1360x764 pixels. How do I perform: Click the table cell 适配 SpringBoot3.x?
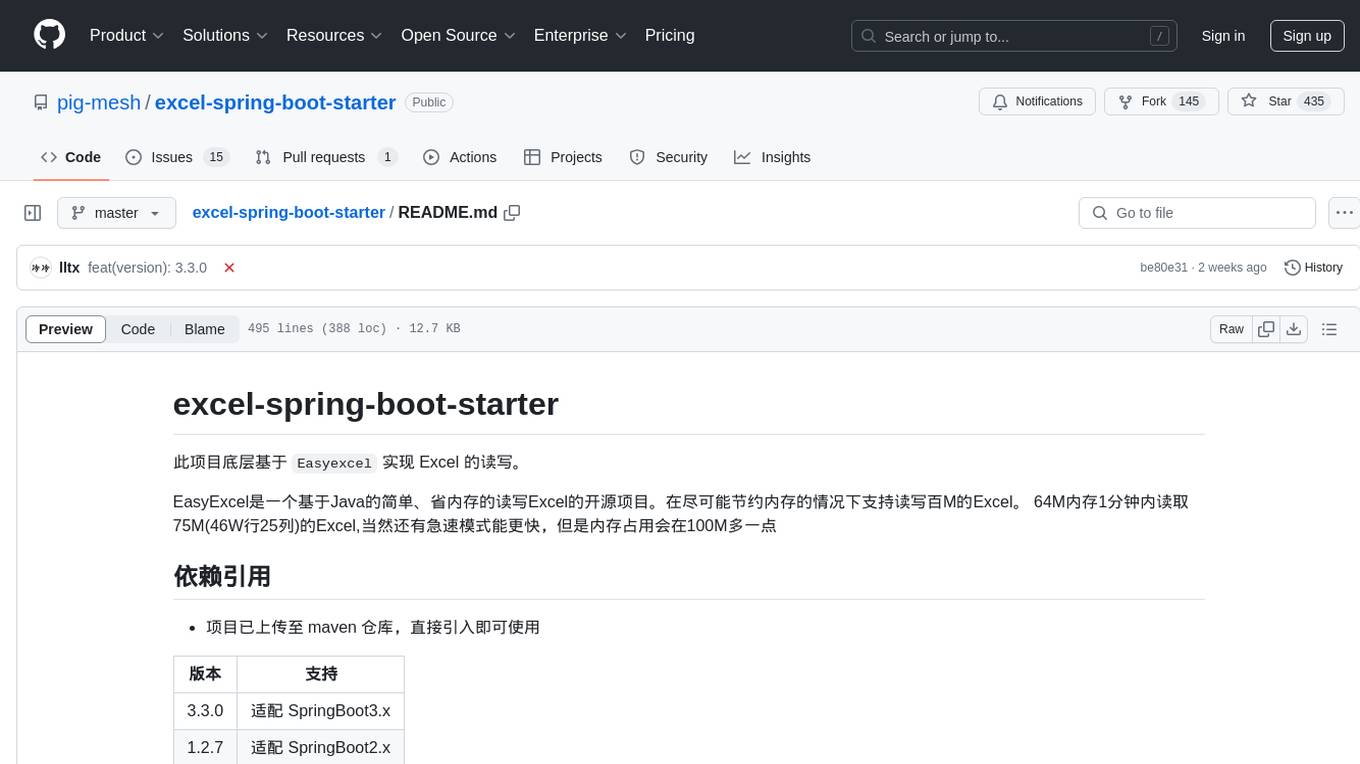click(321, 712)
